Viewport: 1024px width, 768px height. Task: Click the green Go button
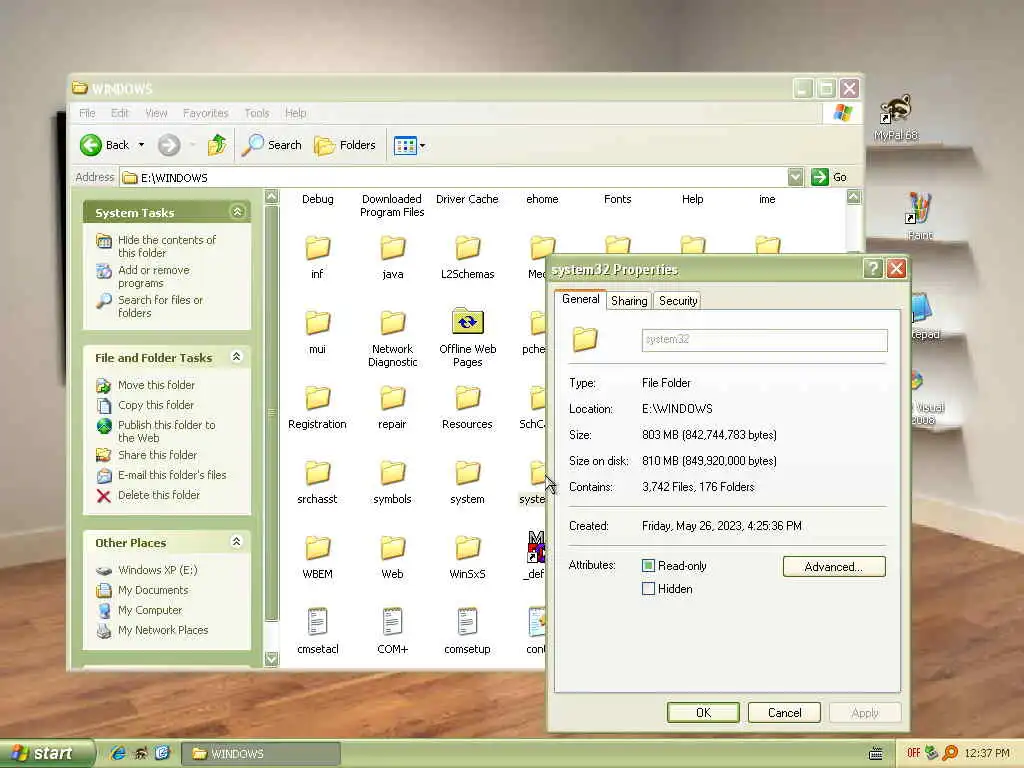coord(829,177)
